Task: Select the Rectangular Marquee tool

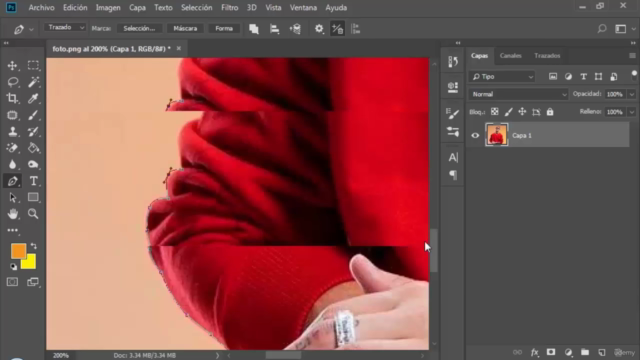Action: click(x=33, y=65)
